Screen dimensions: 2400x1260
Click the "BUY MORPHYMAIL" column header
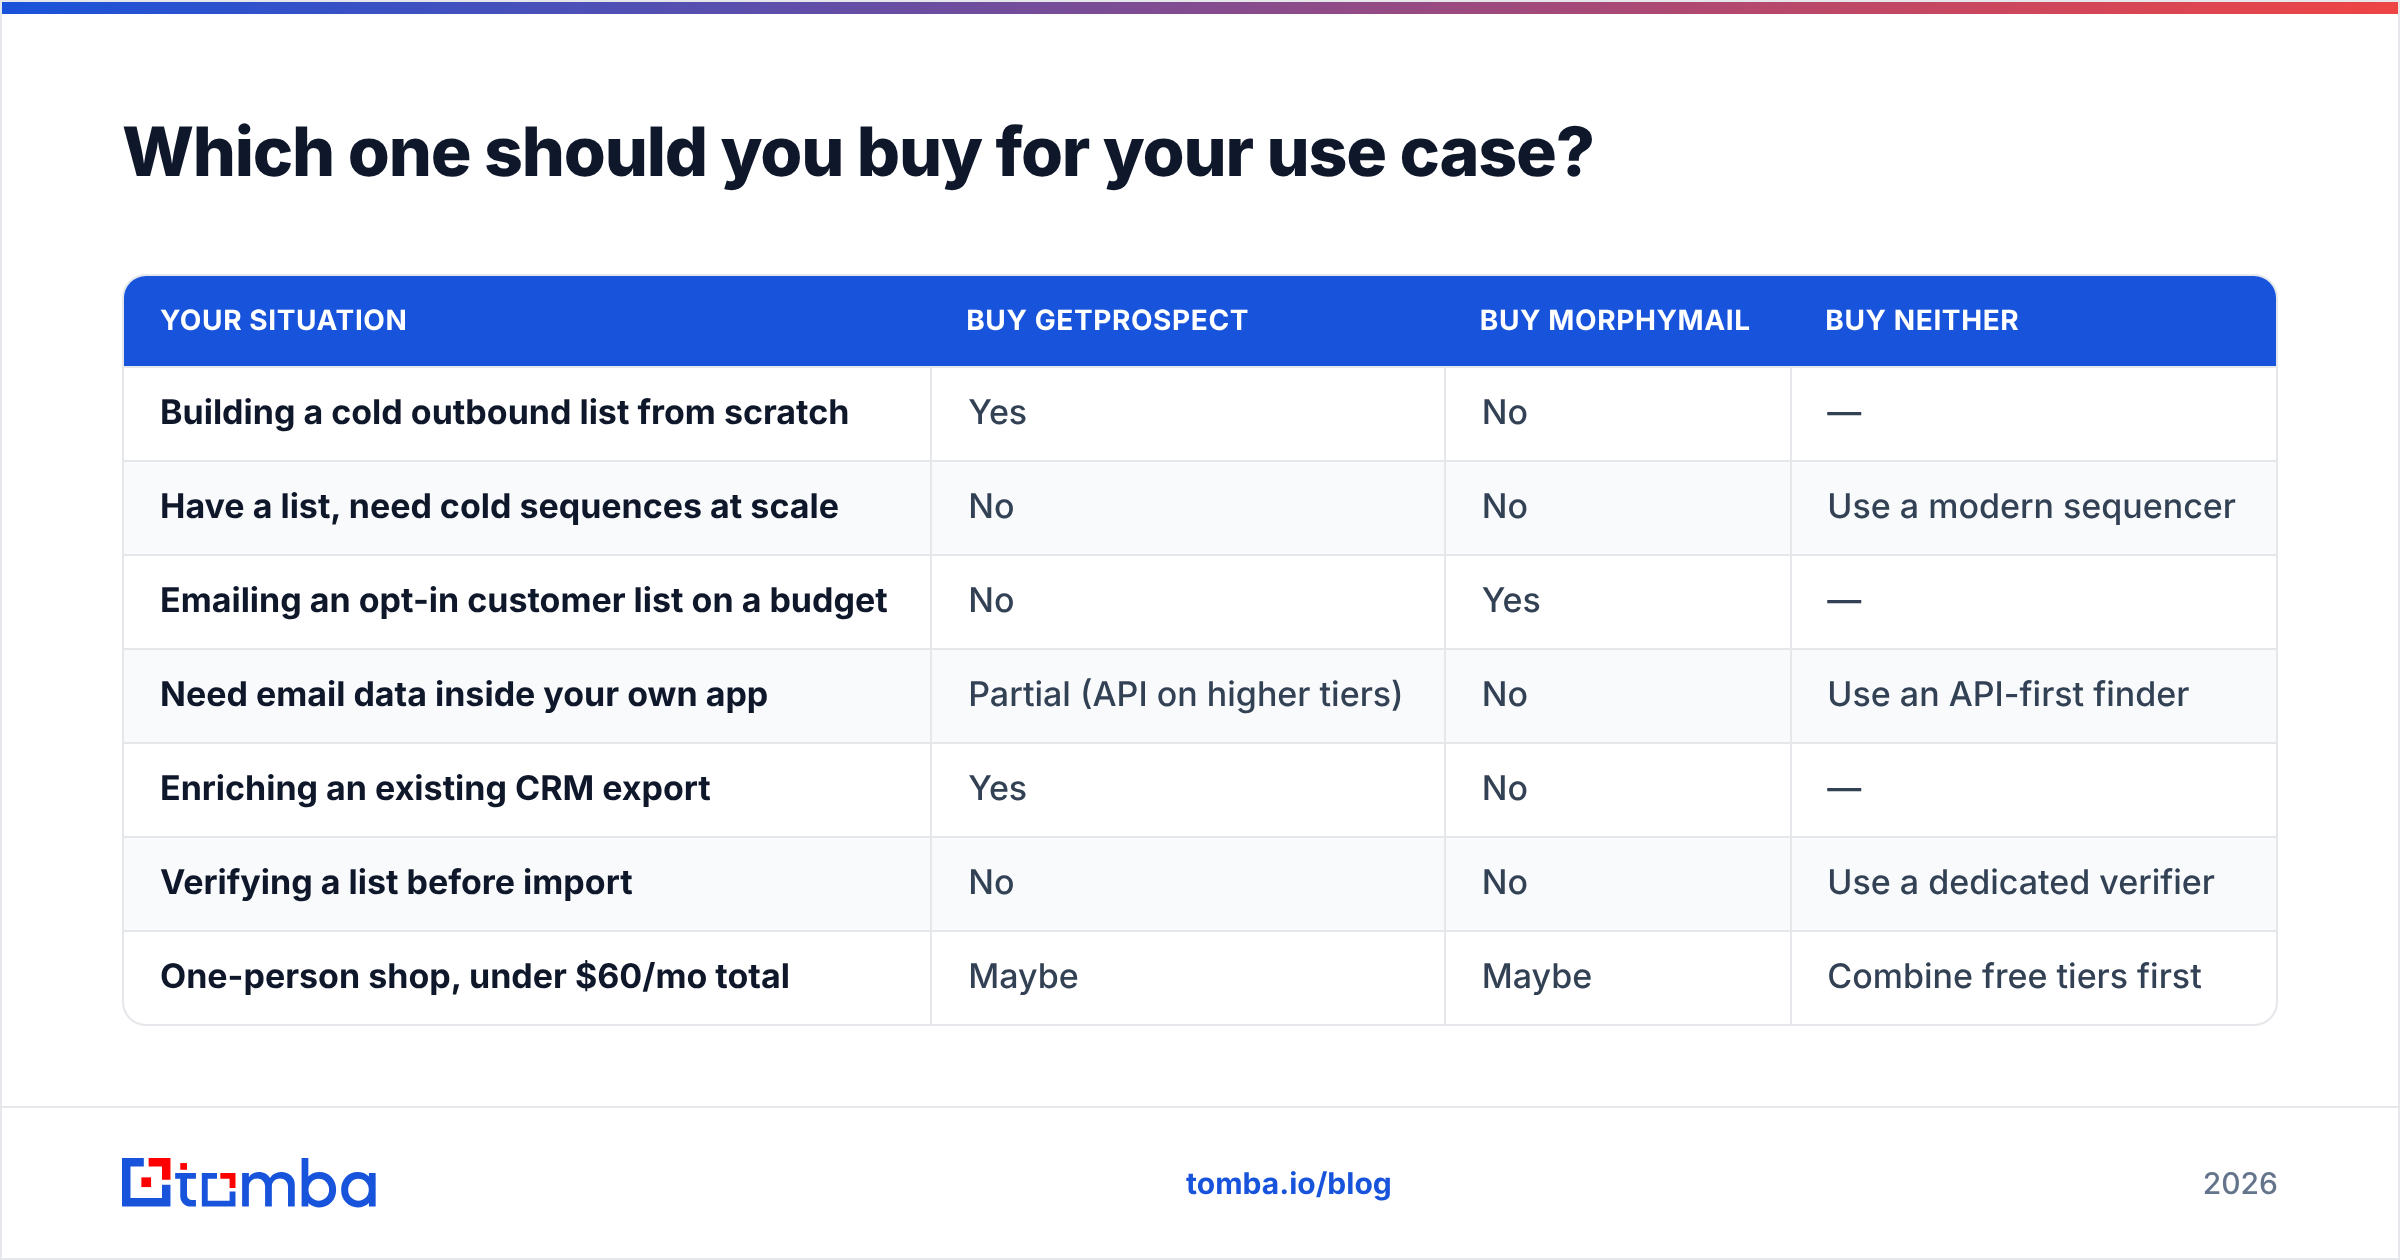coord(1614,320)
